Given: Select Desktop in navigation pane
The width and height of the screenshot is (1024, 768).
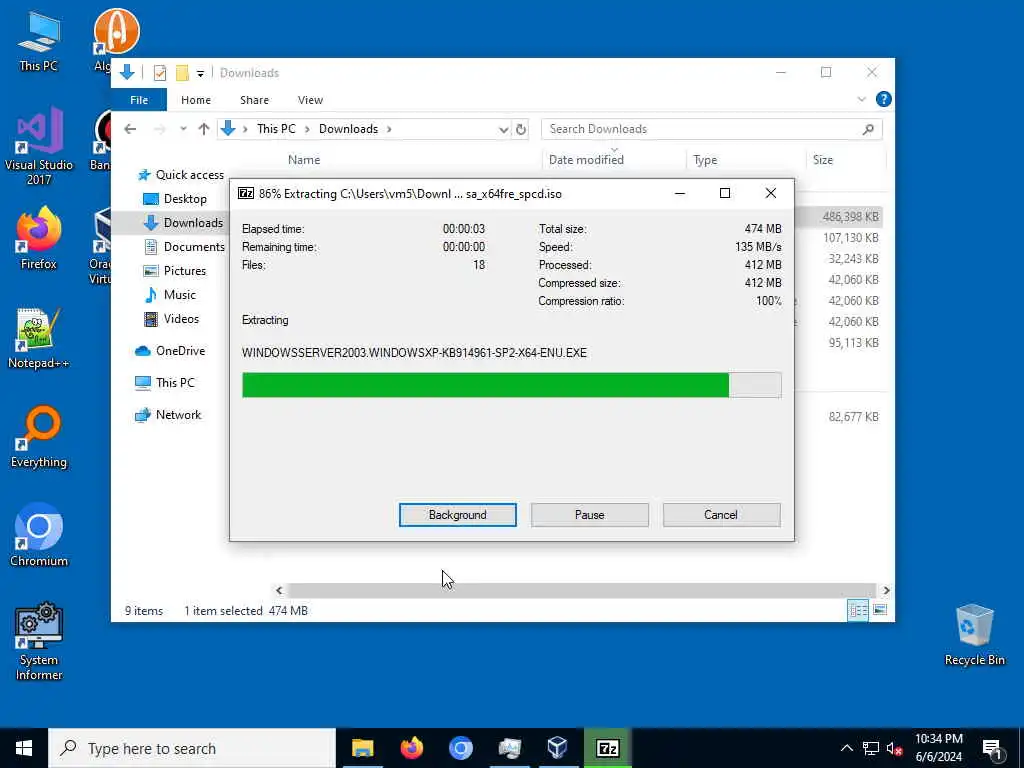Looking at the screenshot, I should 174,199.
